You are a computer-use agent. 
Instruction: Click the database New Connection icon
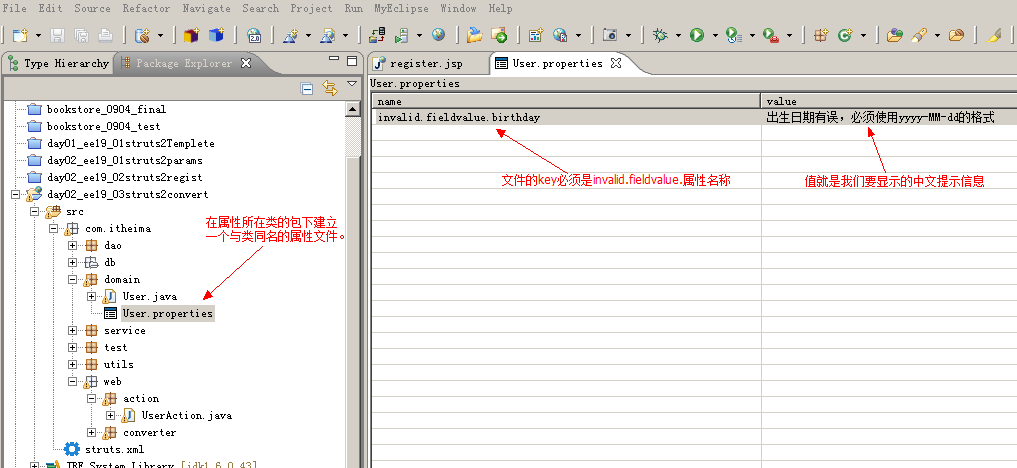tap(142, 35)
